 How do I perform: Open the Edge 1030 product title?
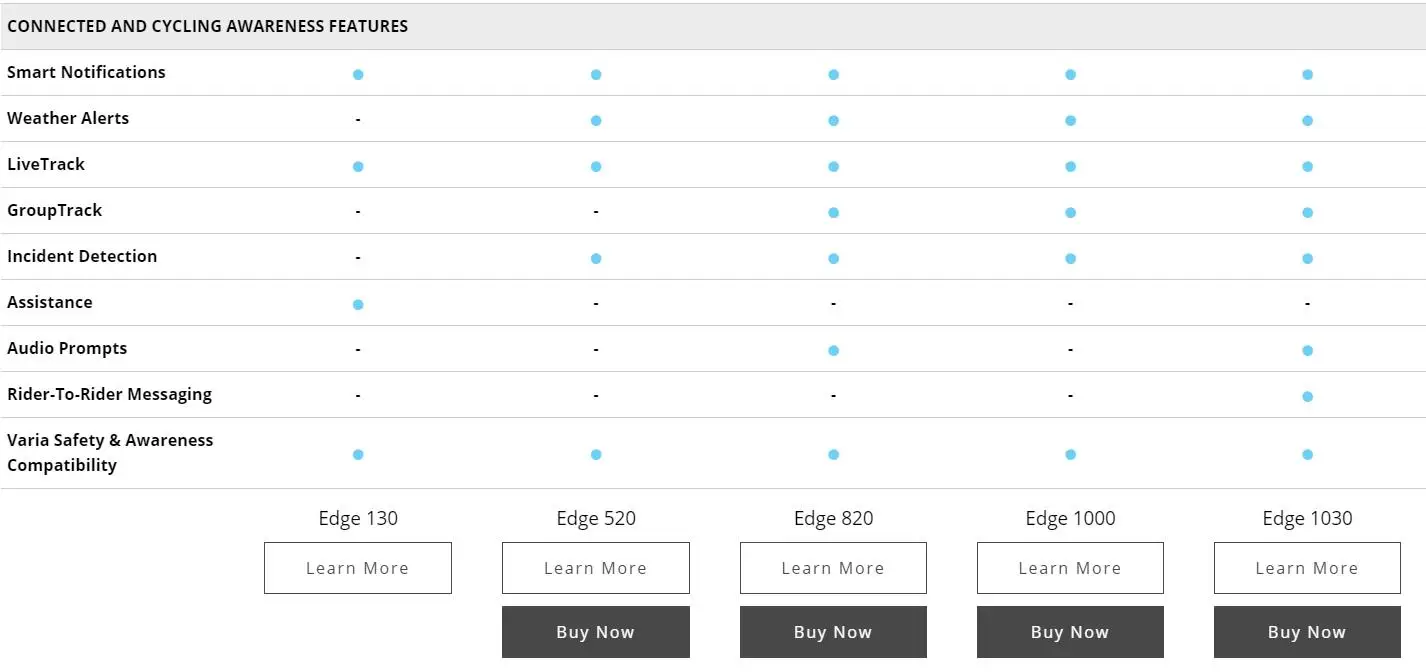click(x=1307, y=518)
